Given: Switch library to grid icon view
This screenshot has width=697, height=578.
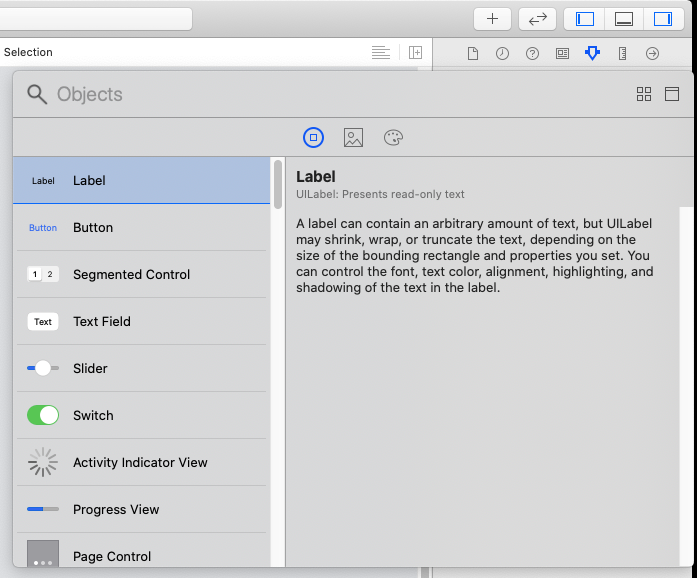Looking at the screenshot, I should pyautogui.click(x=644, y=94).
